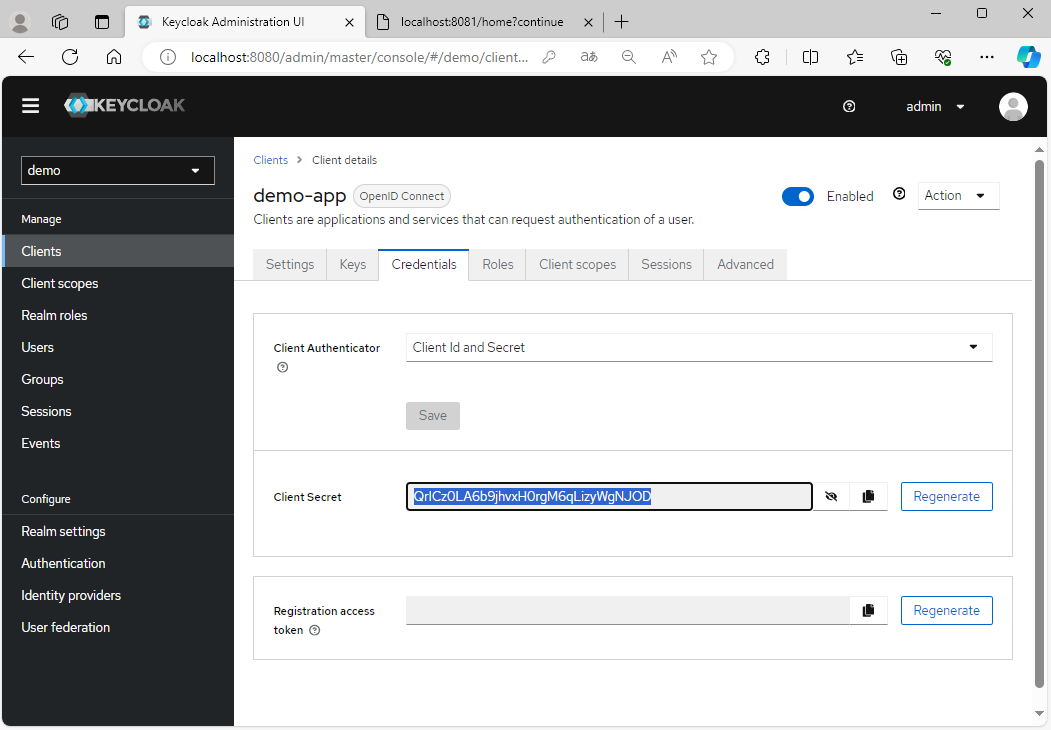The image size is (1051, 730).
Task: Open the help question mark in the top bar
Action: coord(848,106)
